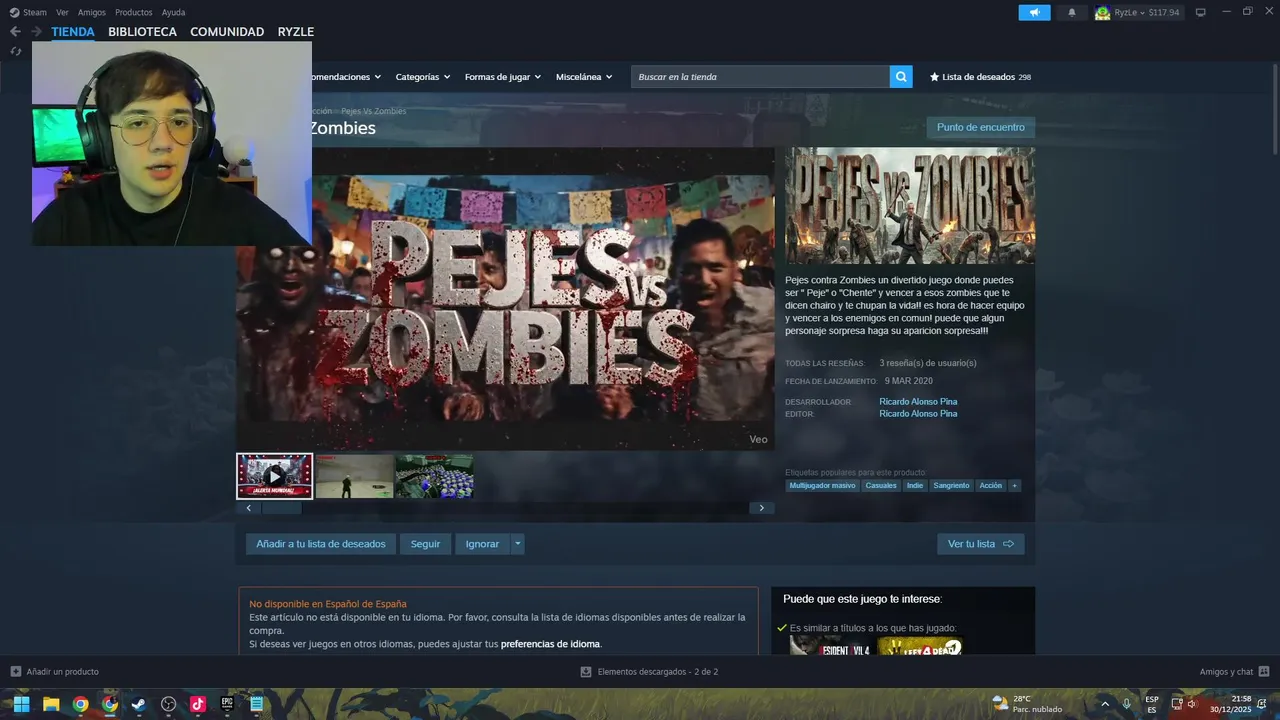Click the Pejes Vs Zombies breadcrumb
Screen dimensions: 1280x720
pyautogui.click(x=374, y=111)
